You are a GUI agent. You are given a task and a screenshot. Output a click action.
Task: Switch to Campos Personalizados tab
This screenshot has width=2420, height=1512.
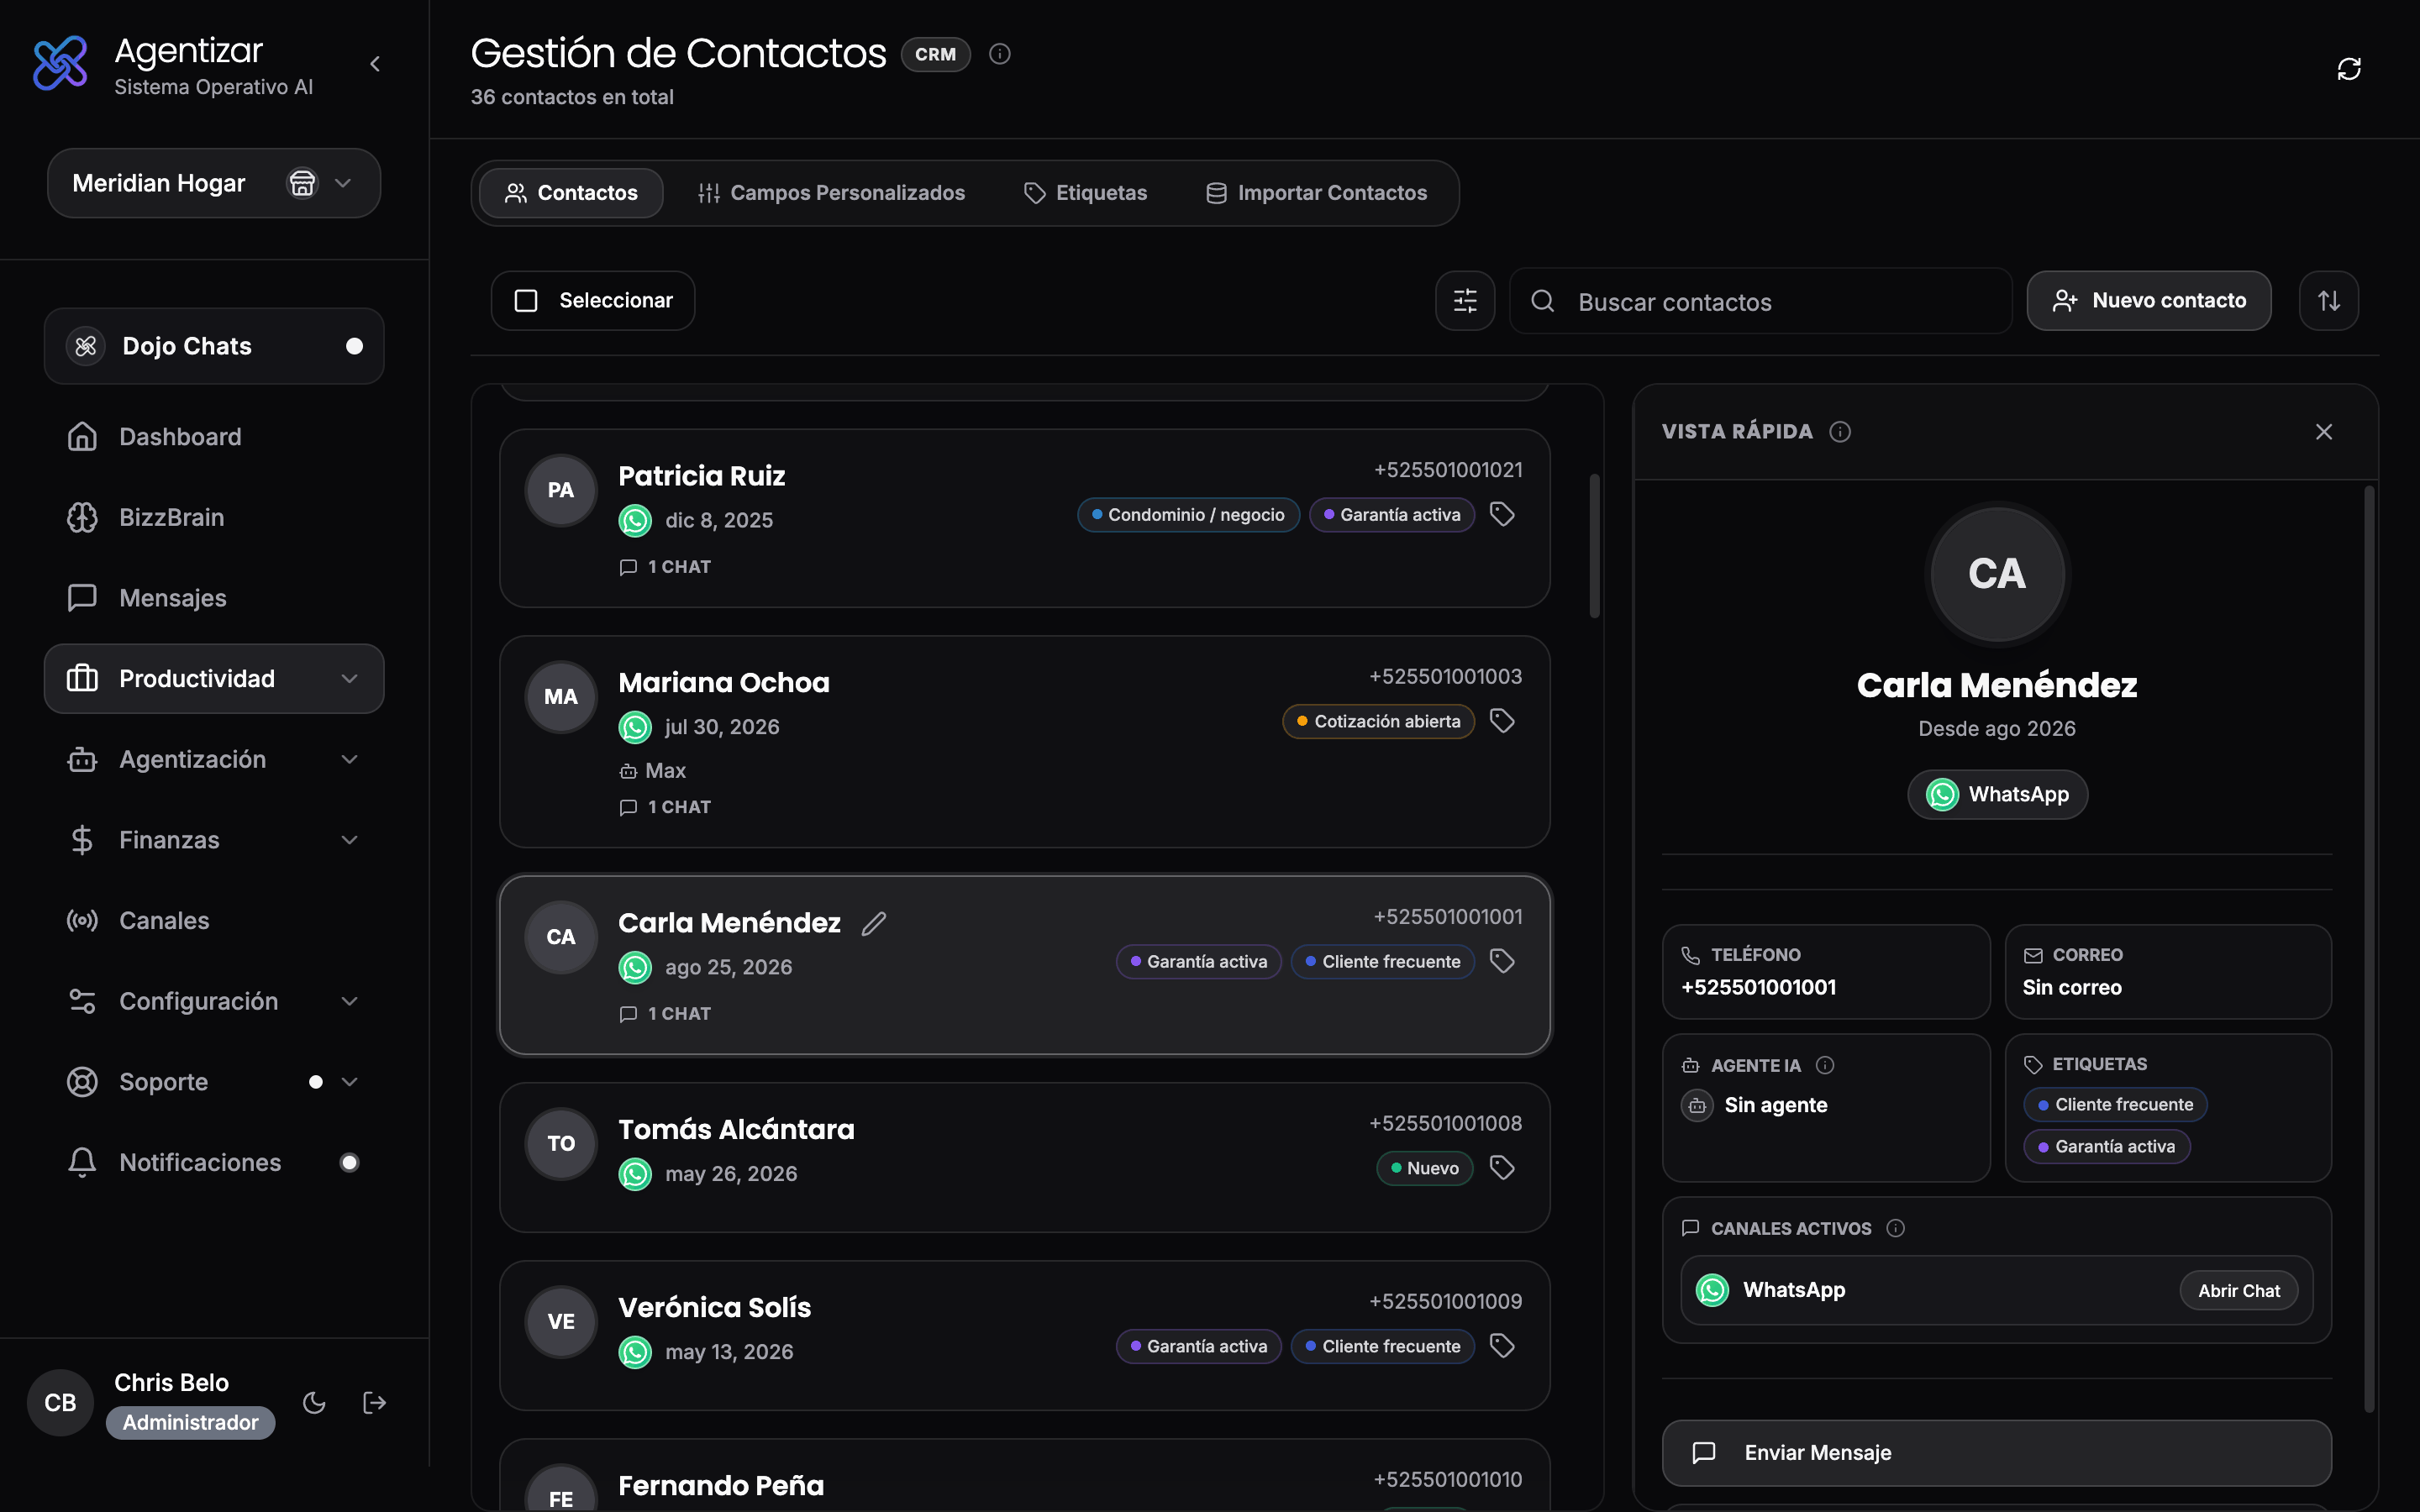831,193
